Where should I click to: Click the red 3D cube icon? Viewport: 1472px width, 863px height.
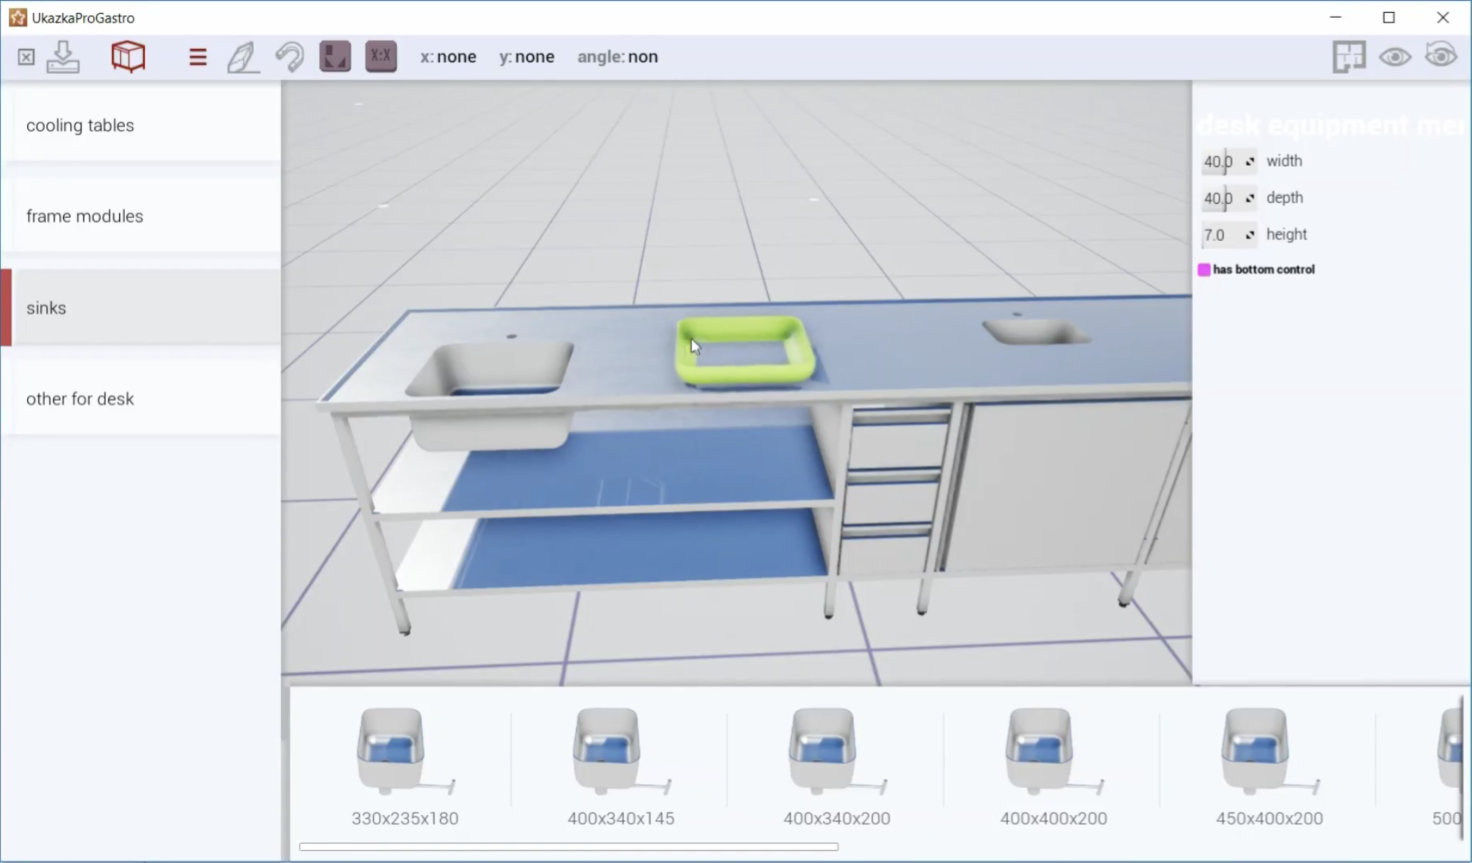tap(128, 57)
